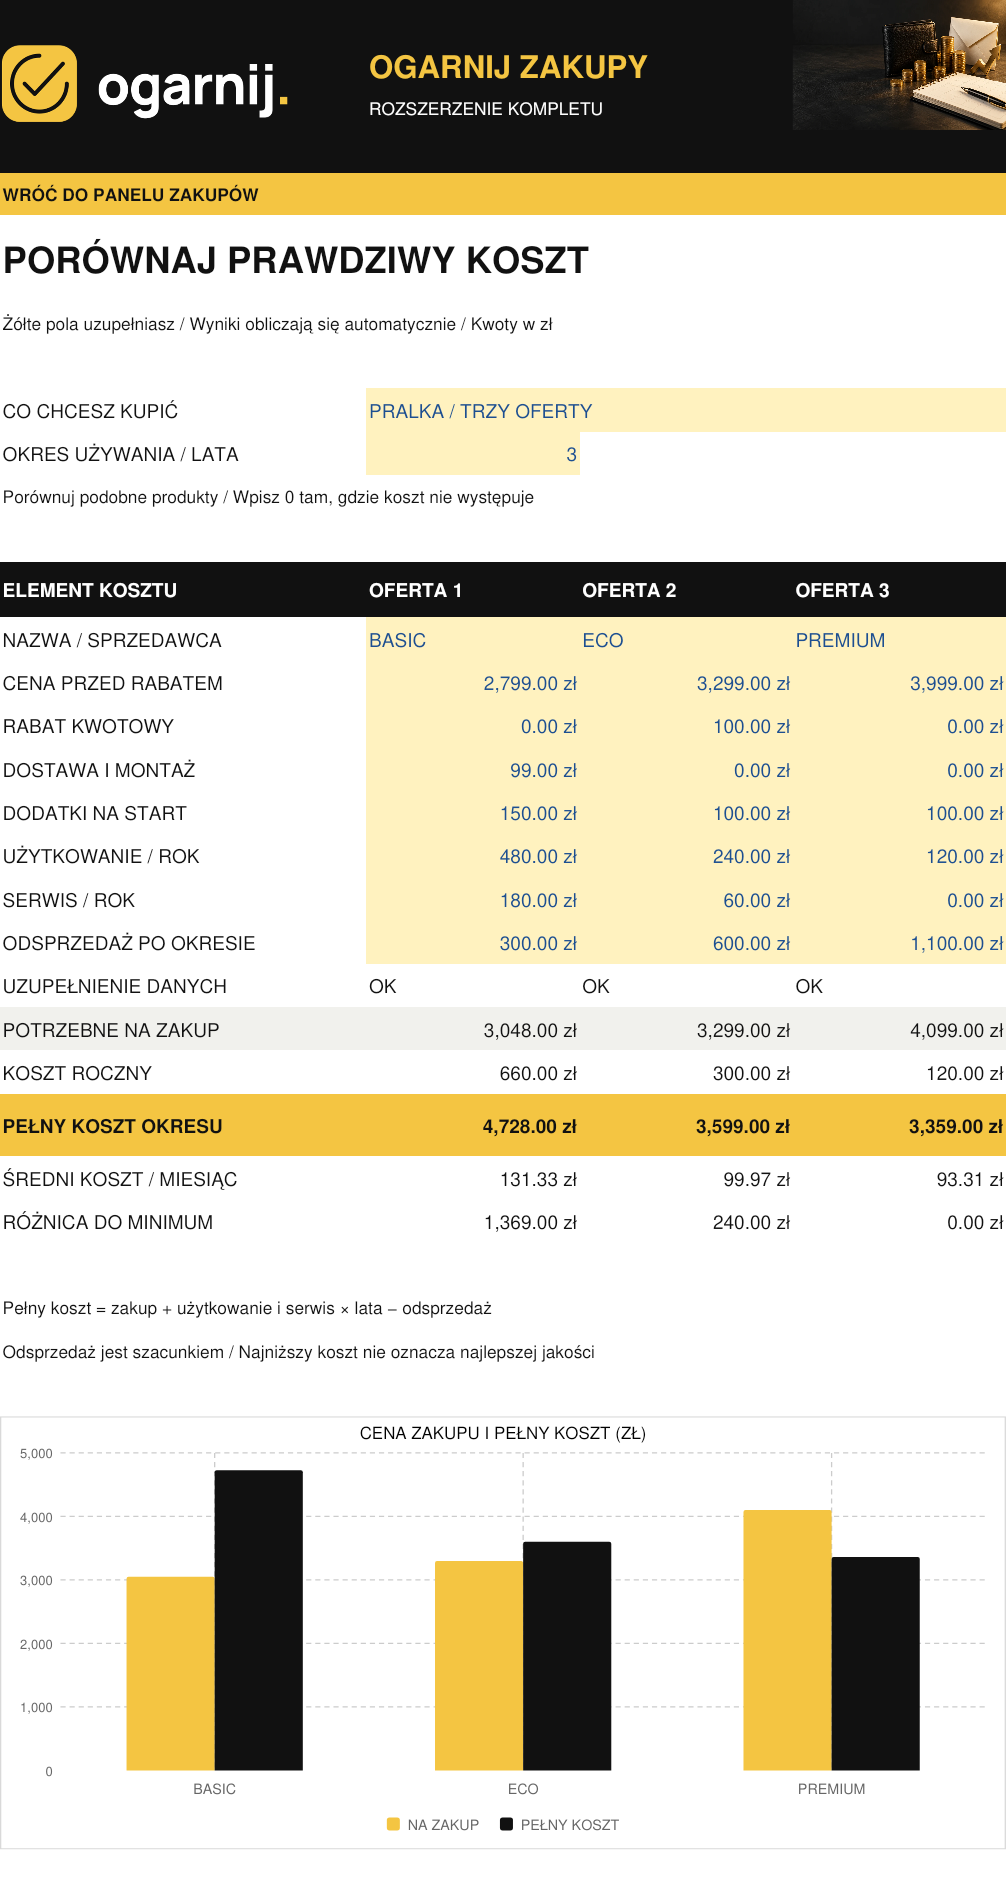This screenshot has height=1893, width=1006.
Task: Edit the 600.00 zł resale value cell
Action: pyautogui.click(x=686, y=943)
